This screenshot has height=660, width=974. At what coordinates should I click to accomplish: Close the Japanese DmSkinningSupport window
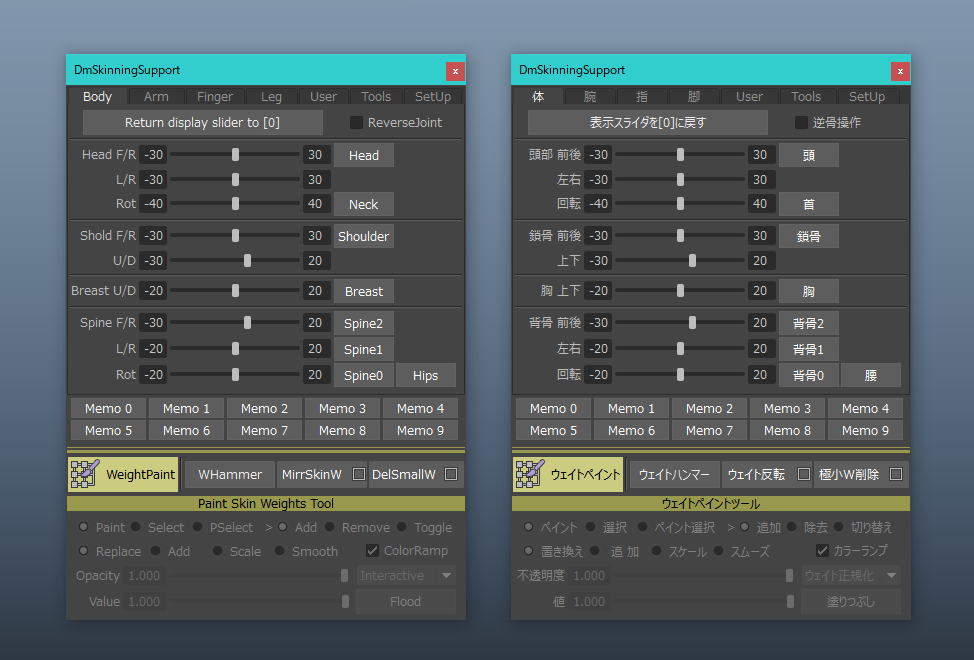point(900,71)
